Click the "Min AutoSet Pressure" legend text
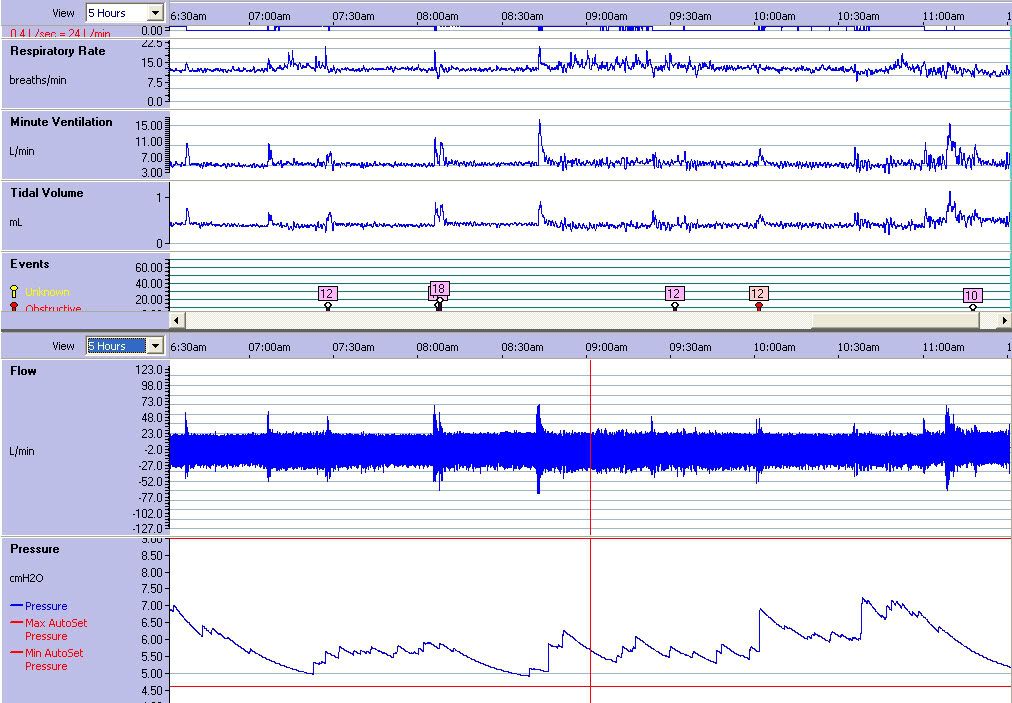 click(x=54, y=659)
